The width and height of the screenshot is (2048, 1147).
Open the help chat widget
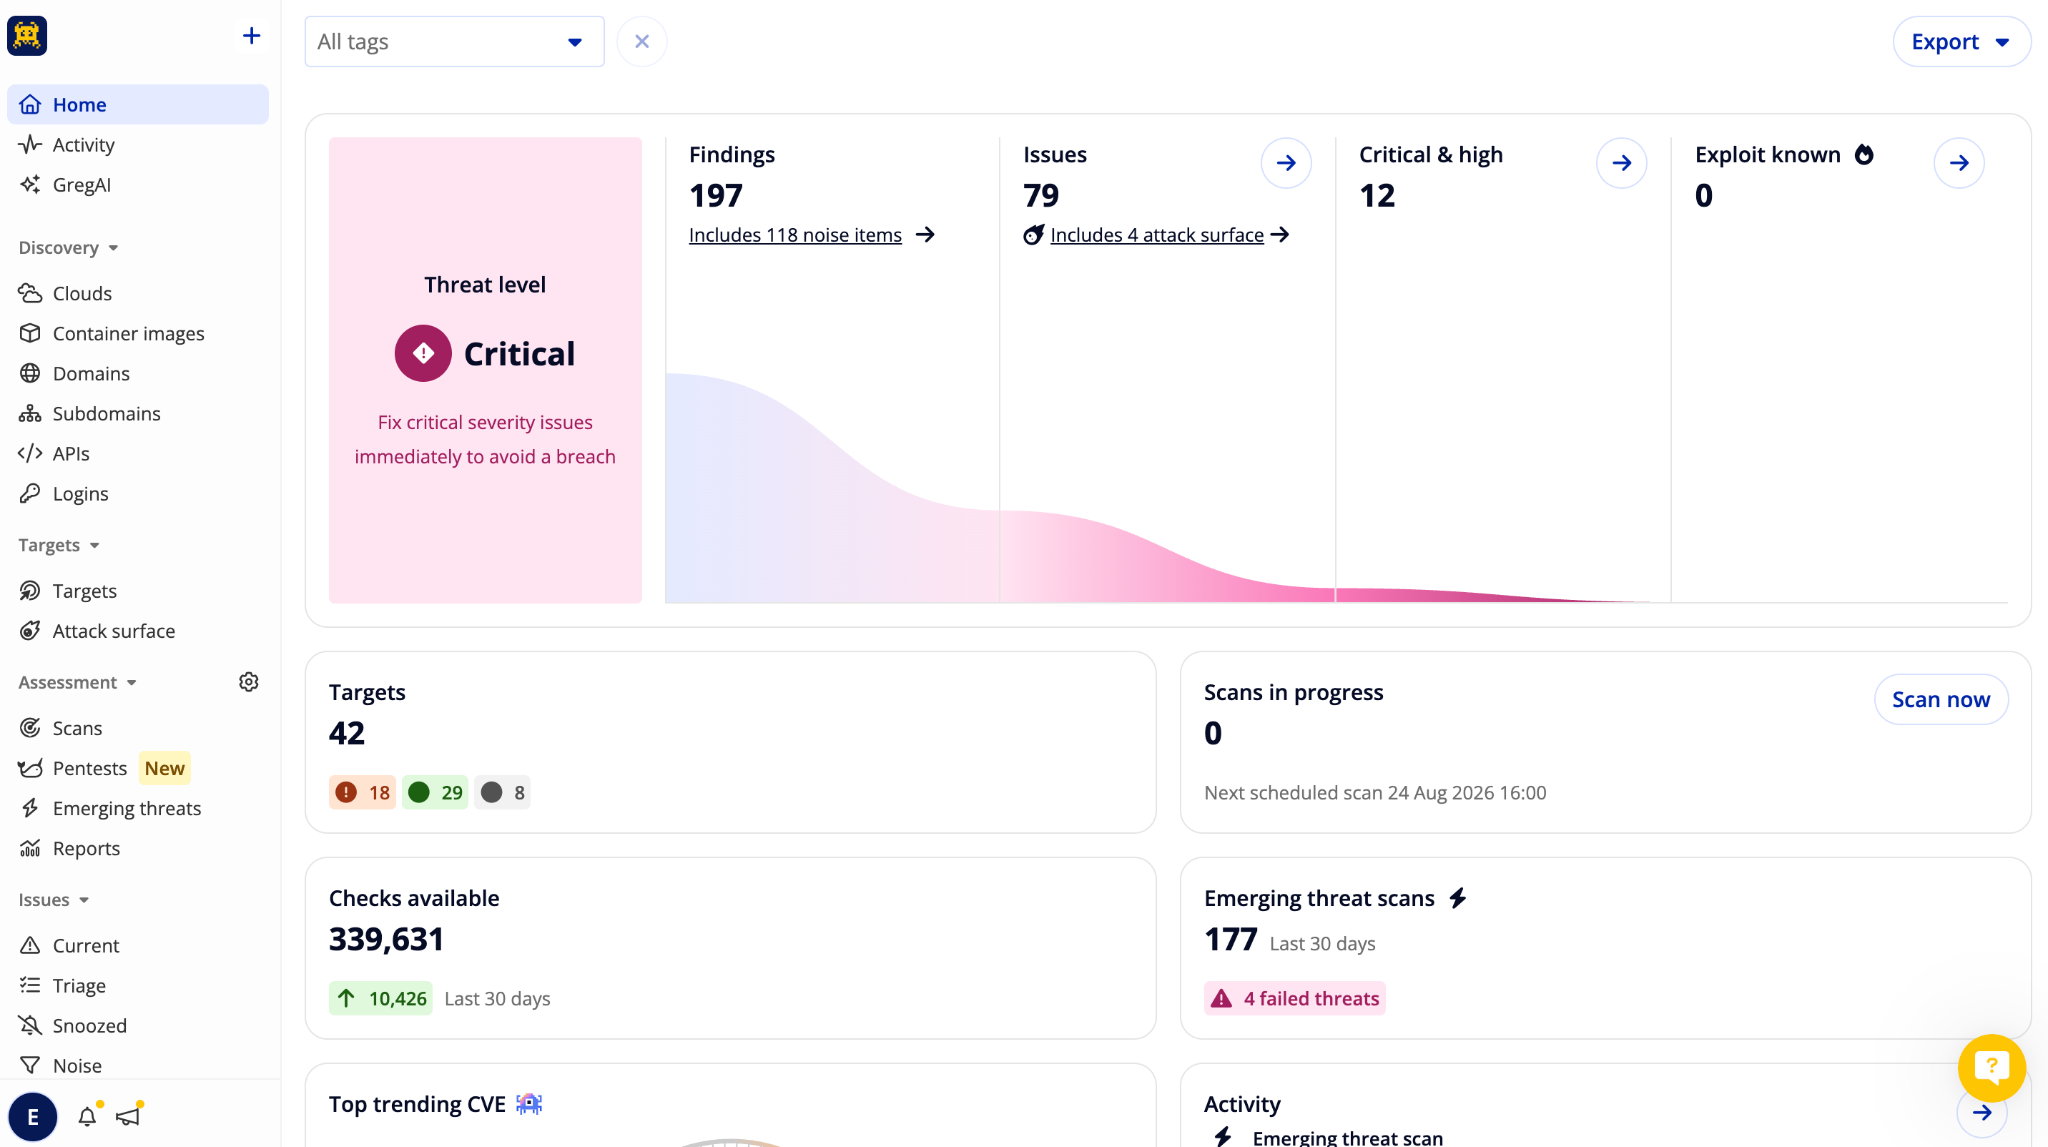(1992, 1068)
